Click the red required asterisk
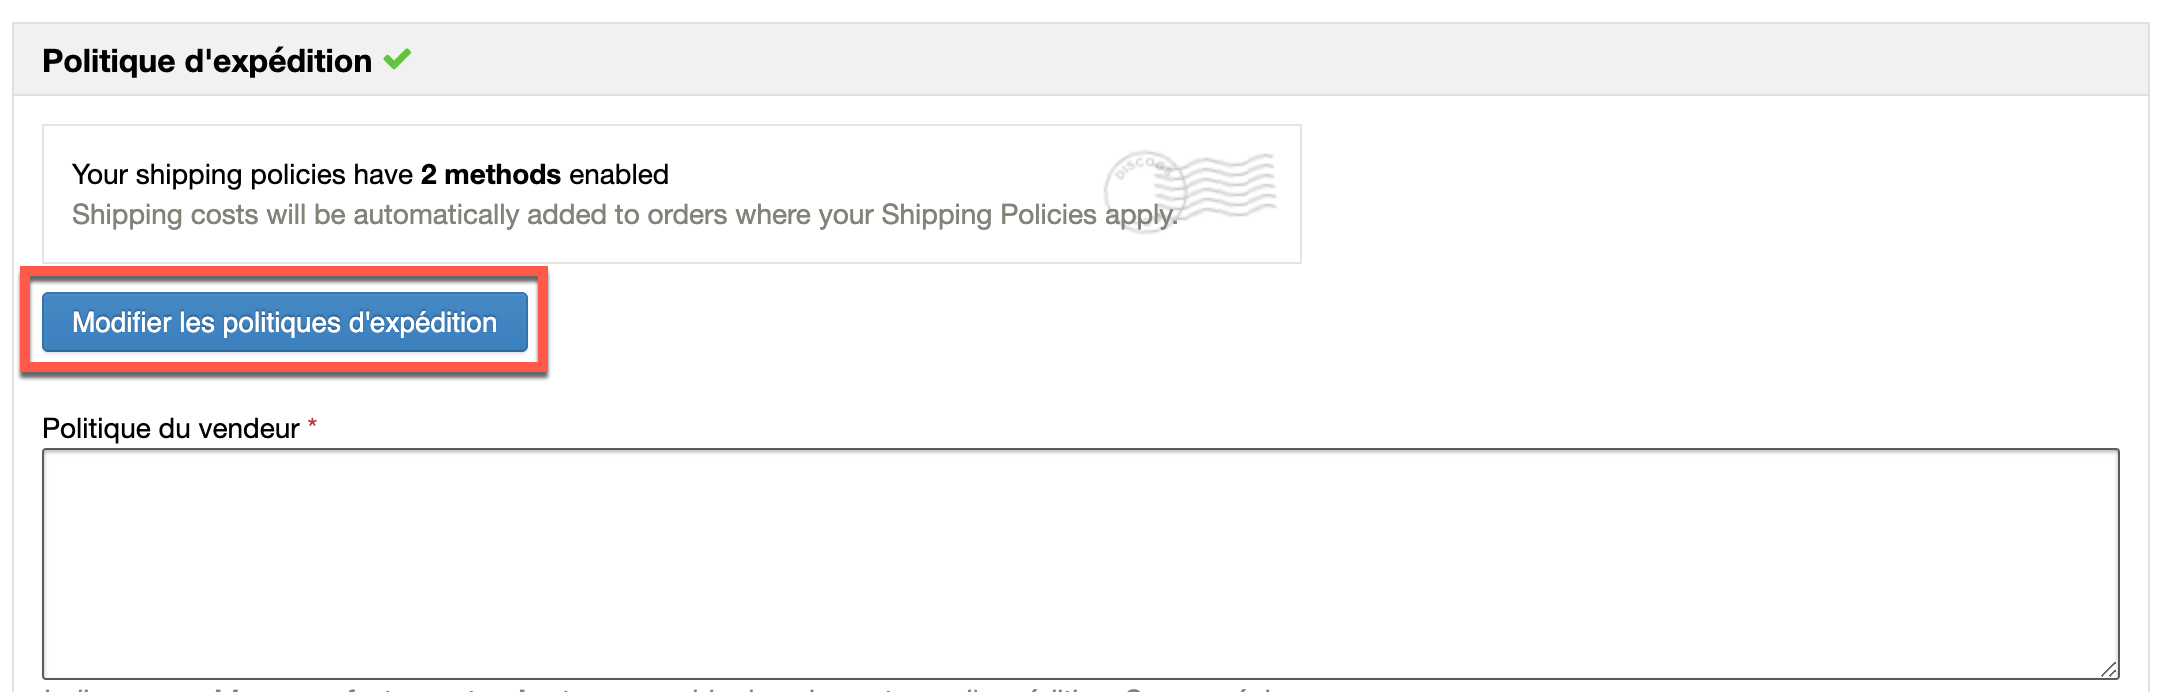Viewport: 2182px width, 692px height. (x=312, y=425)
